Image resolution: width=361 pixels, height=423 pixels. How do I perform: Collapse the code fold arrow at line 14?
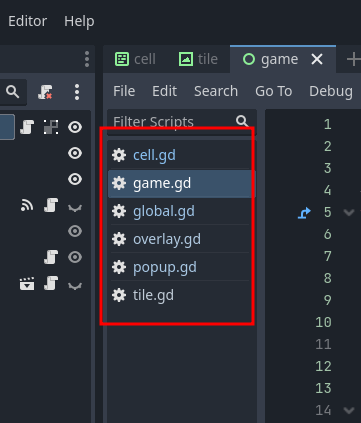[x=349, y=410]
